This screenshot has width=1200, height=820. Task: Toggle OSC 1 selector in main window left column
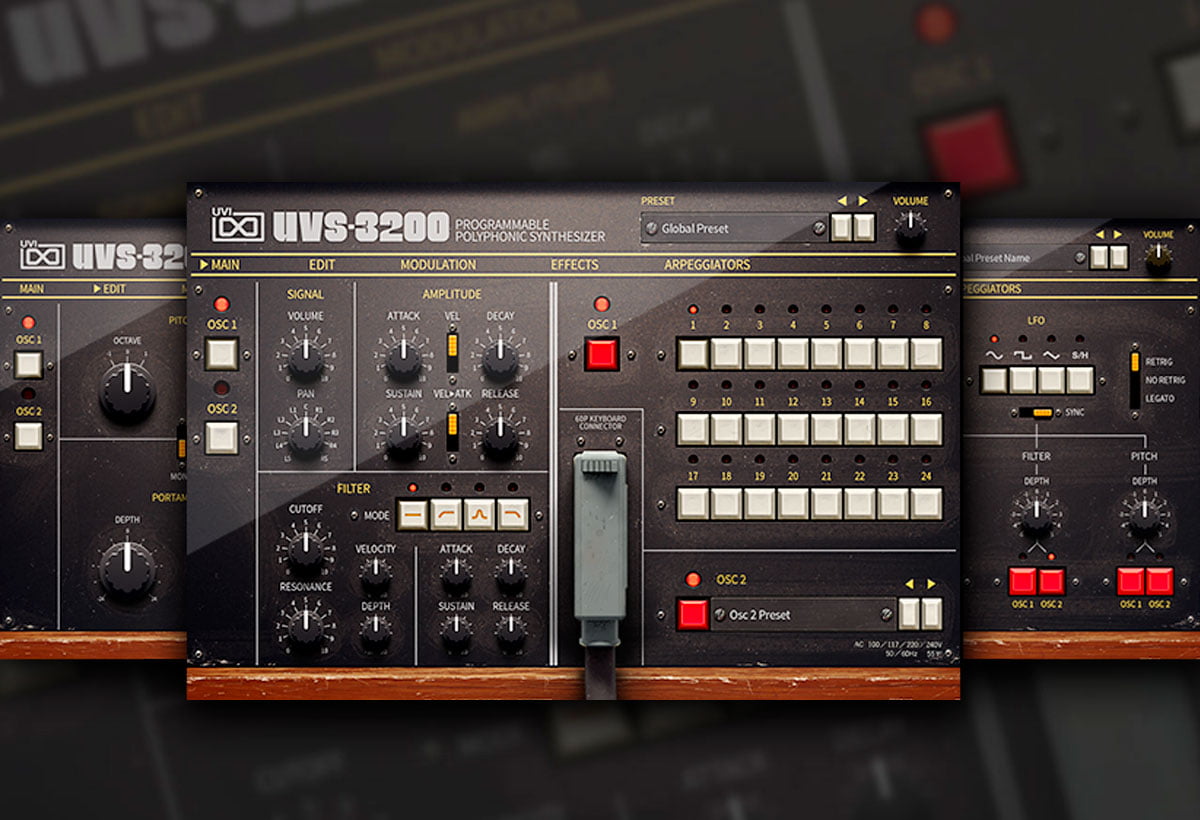[x=222, y=353]
